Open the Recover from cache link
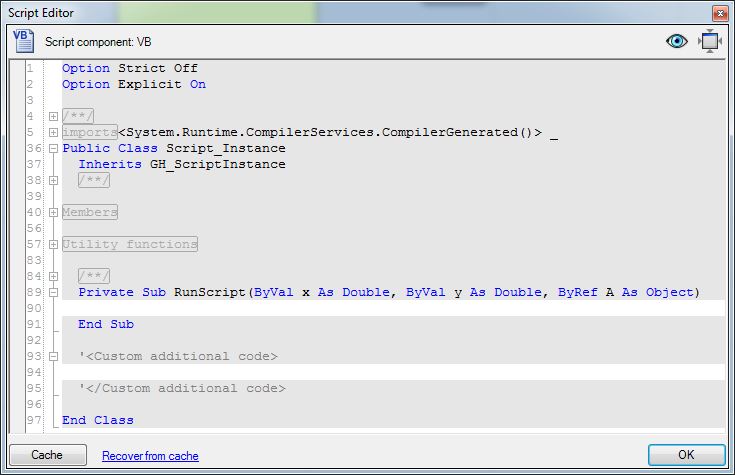The width and height of the screenshot is (735, 475). 150,456
